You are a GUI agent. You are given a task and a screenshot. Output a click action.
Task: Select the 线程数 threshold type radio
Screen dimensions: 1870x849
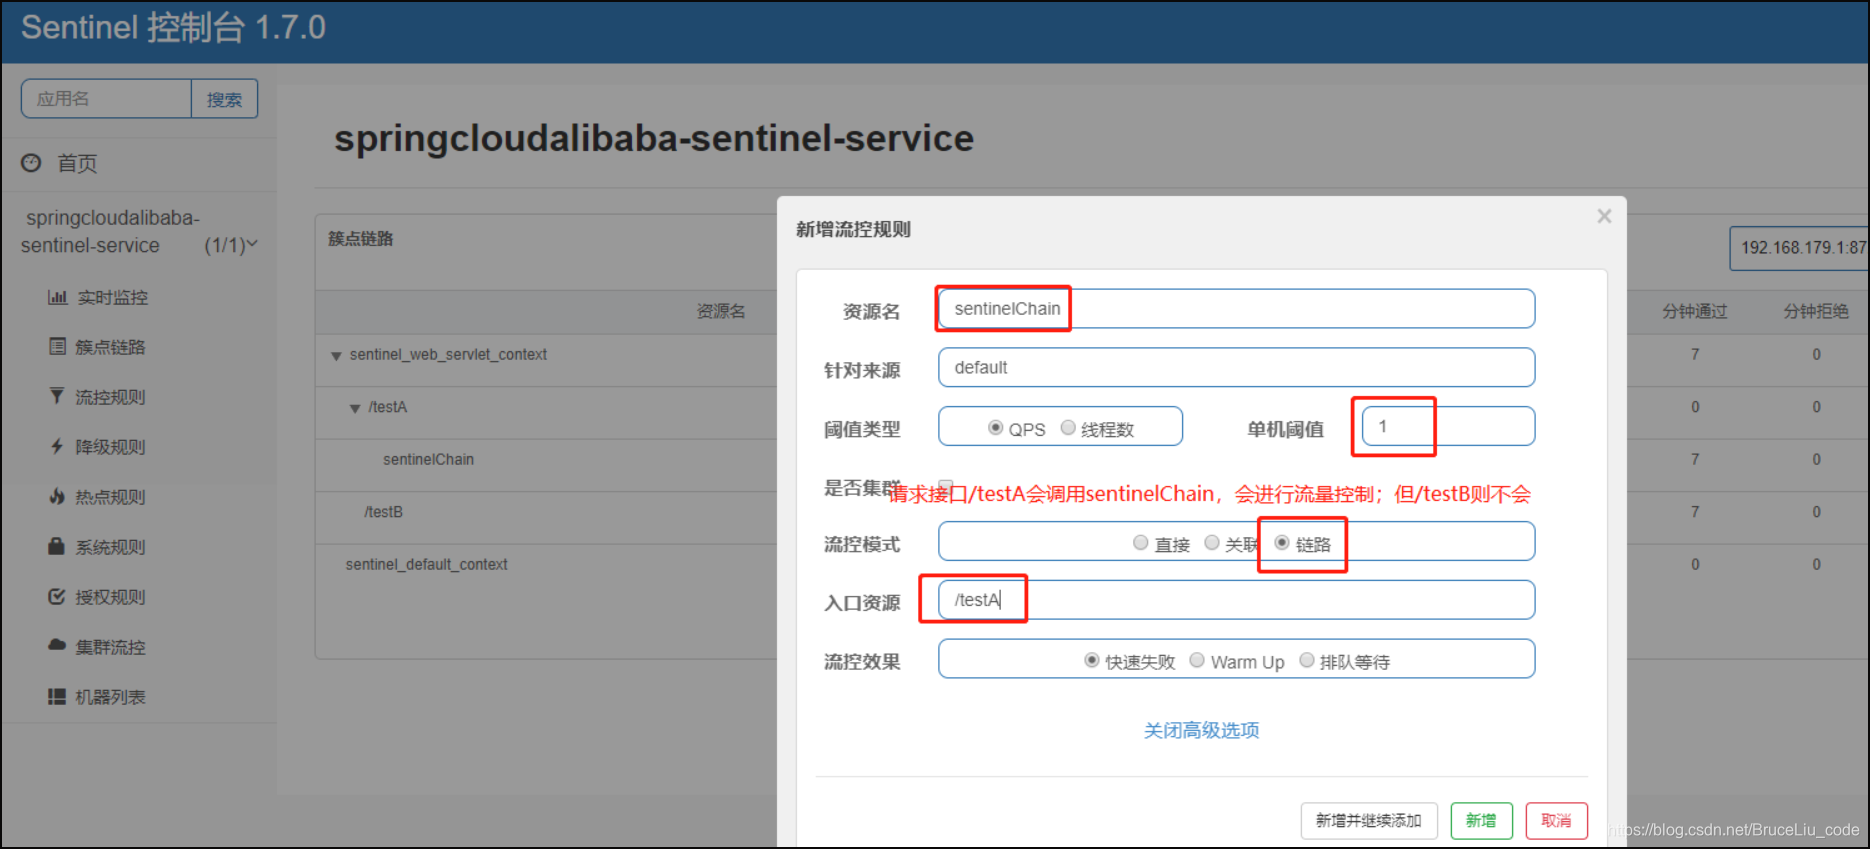coord(1068,428)
